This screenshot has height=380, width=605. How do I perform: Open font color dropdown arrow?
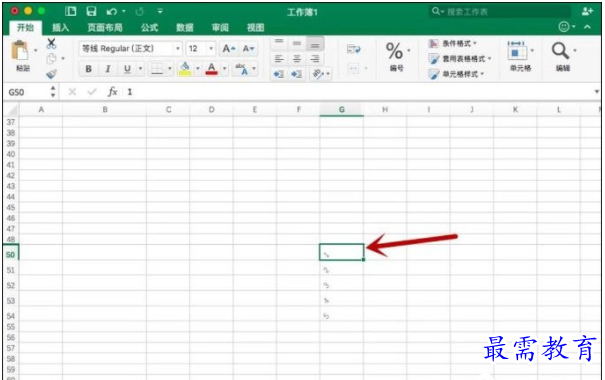(225, 69)
